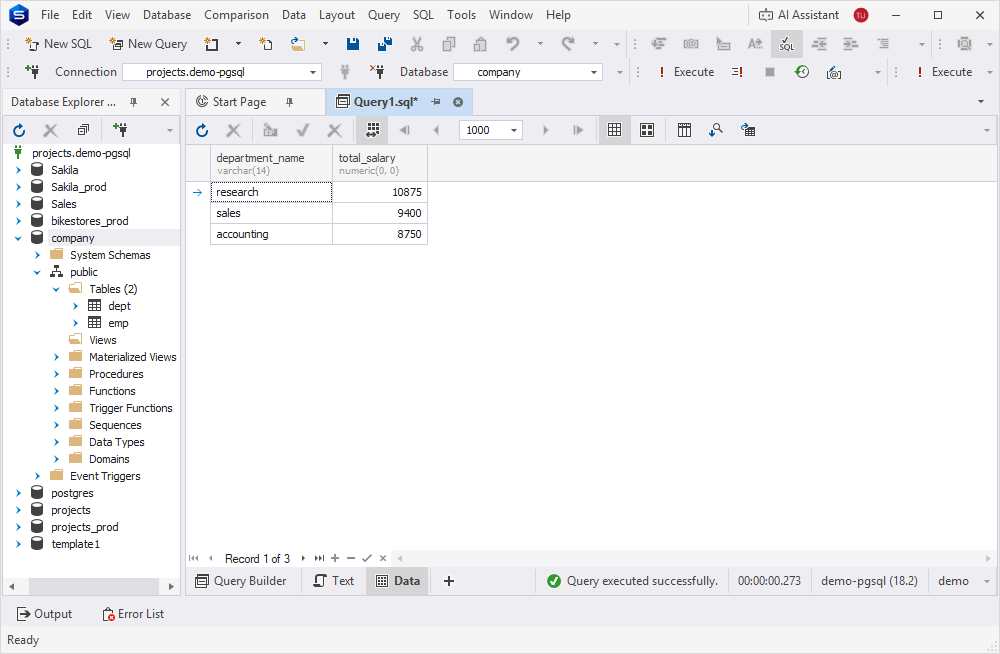Open the Database menu
The height and width of the screenshot is (654, 1000).
click(x=166, y=15)
